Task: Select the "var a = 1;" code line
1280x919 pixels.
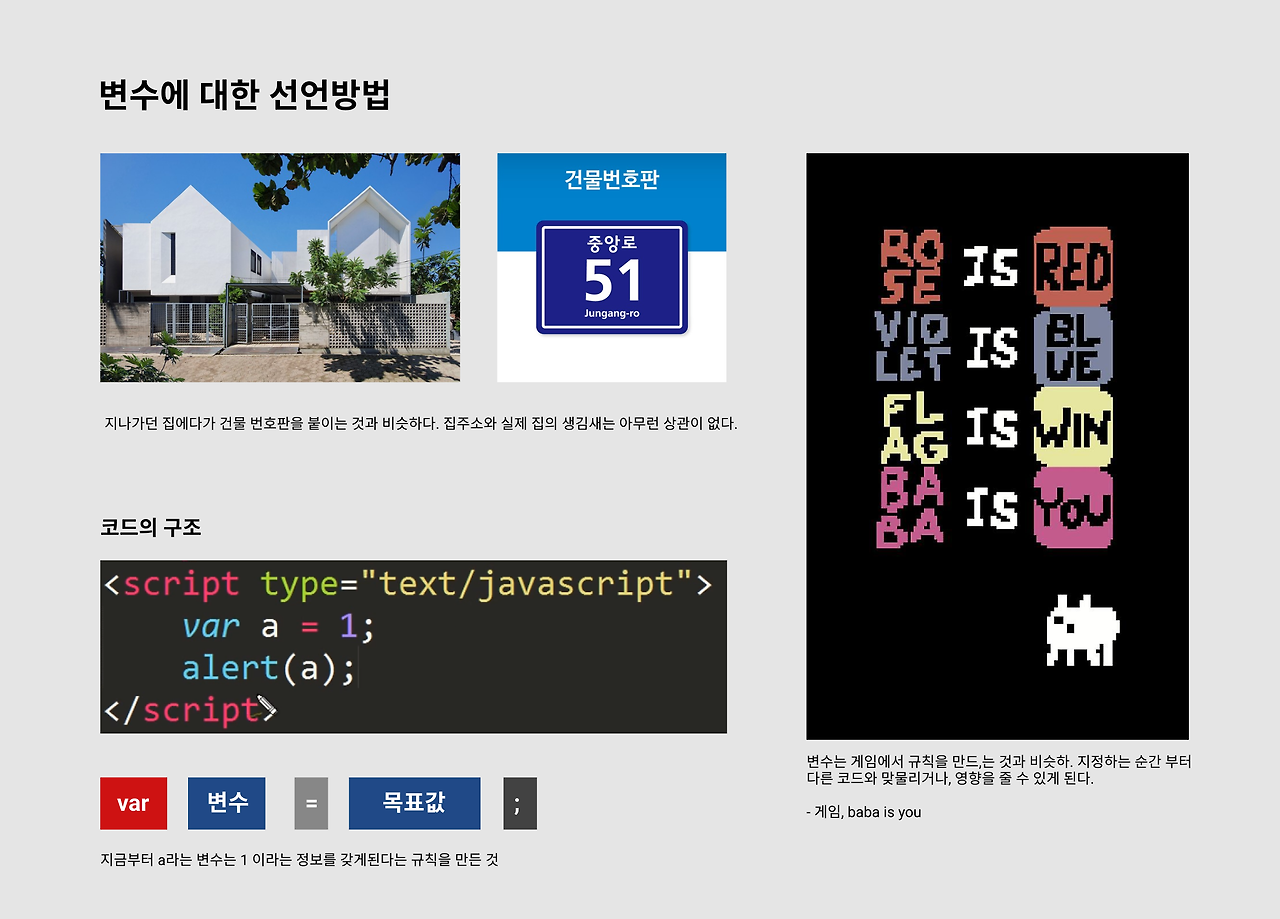Action: 278,627
